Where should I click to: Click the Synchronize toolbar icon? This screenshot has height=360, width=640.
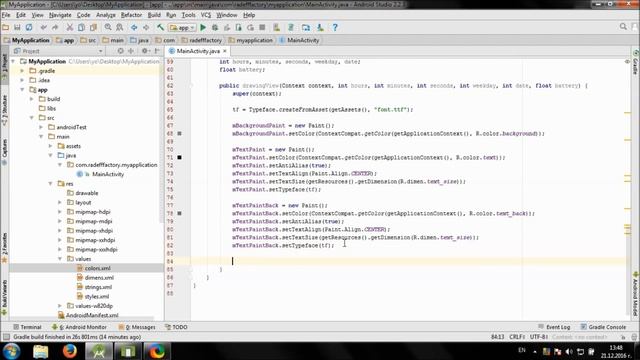[x=29, y=27]
